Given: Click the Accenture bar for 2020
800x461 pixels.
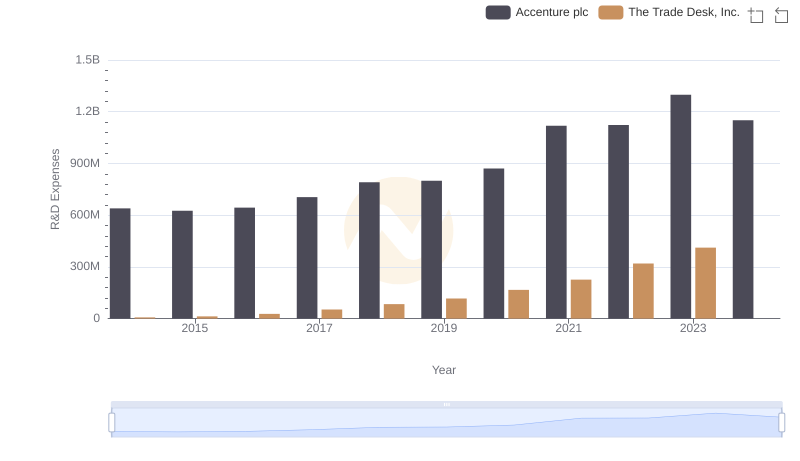Looking at the screenshot, I should 494,244.
